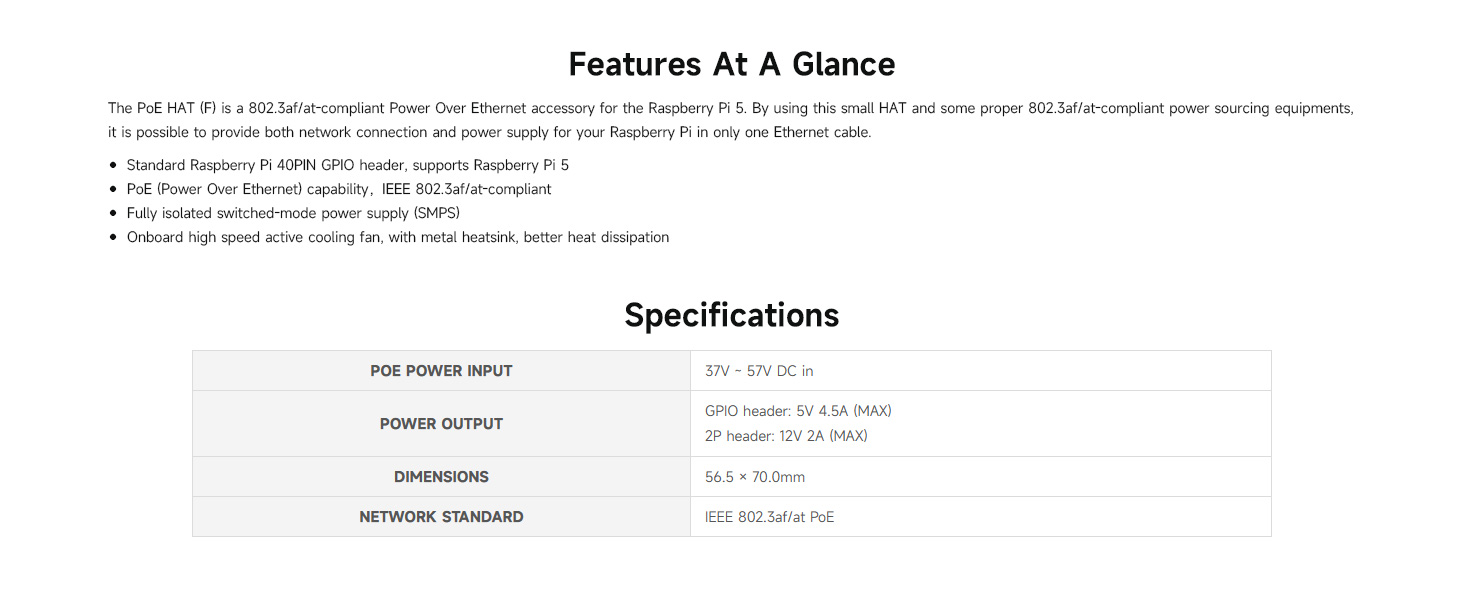Viewport: 1464px width, 600px height.
Task: Click the active cooling fan bullet item
Action: tap(398, 237)
